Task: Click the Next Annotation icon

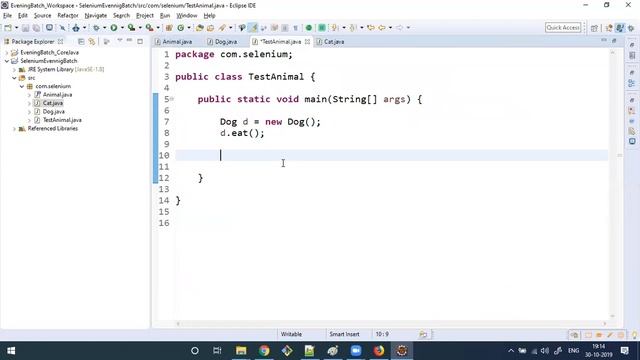Action: pyautogui.click(x=335, y=28)
